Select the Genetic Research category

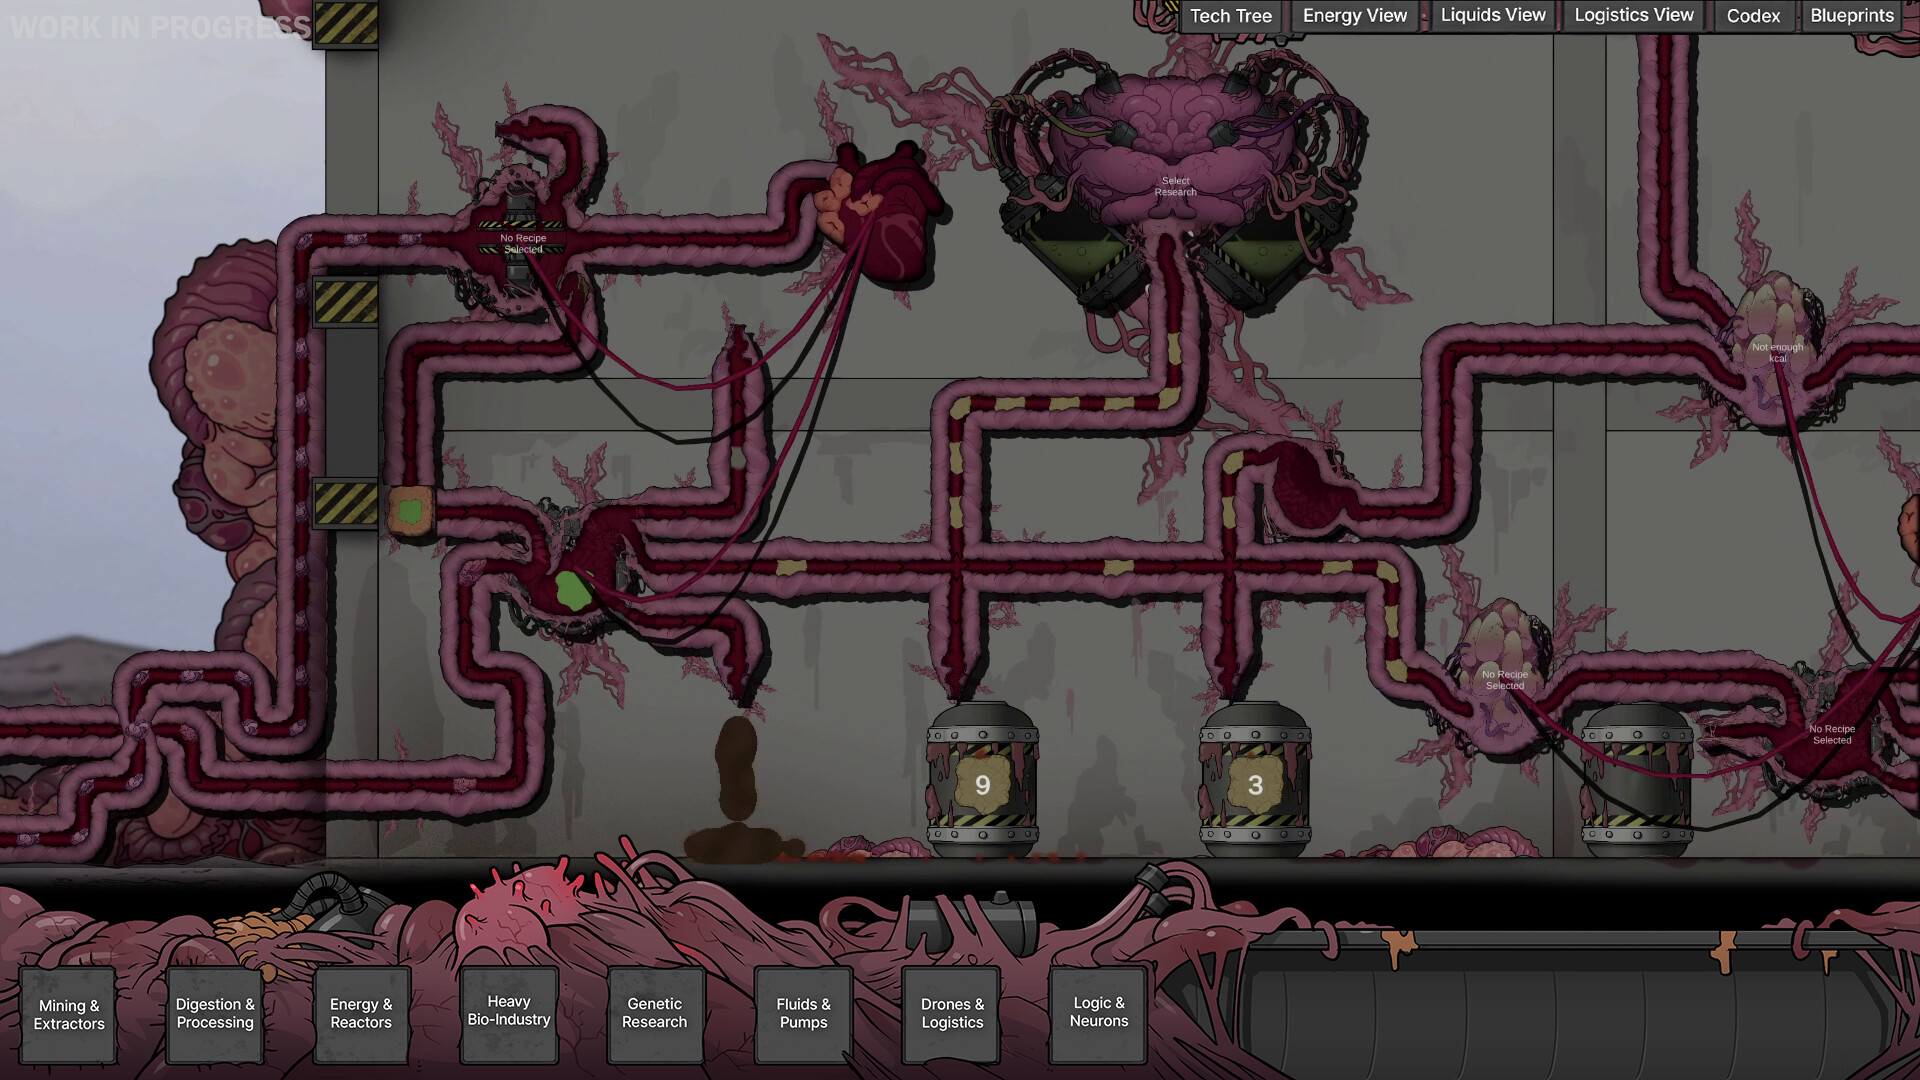pos(655,1014)
